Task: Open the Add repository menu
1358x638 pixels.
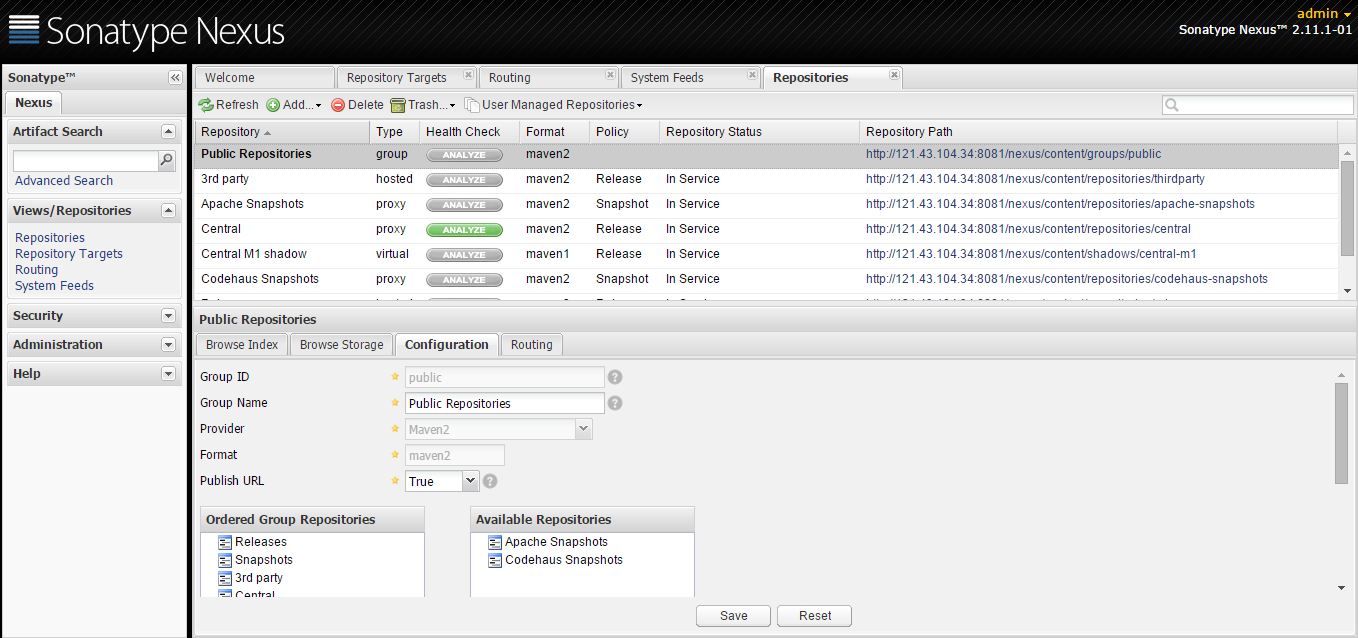Action: point(294,105)
